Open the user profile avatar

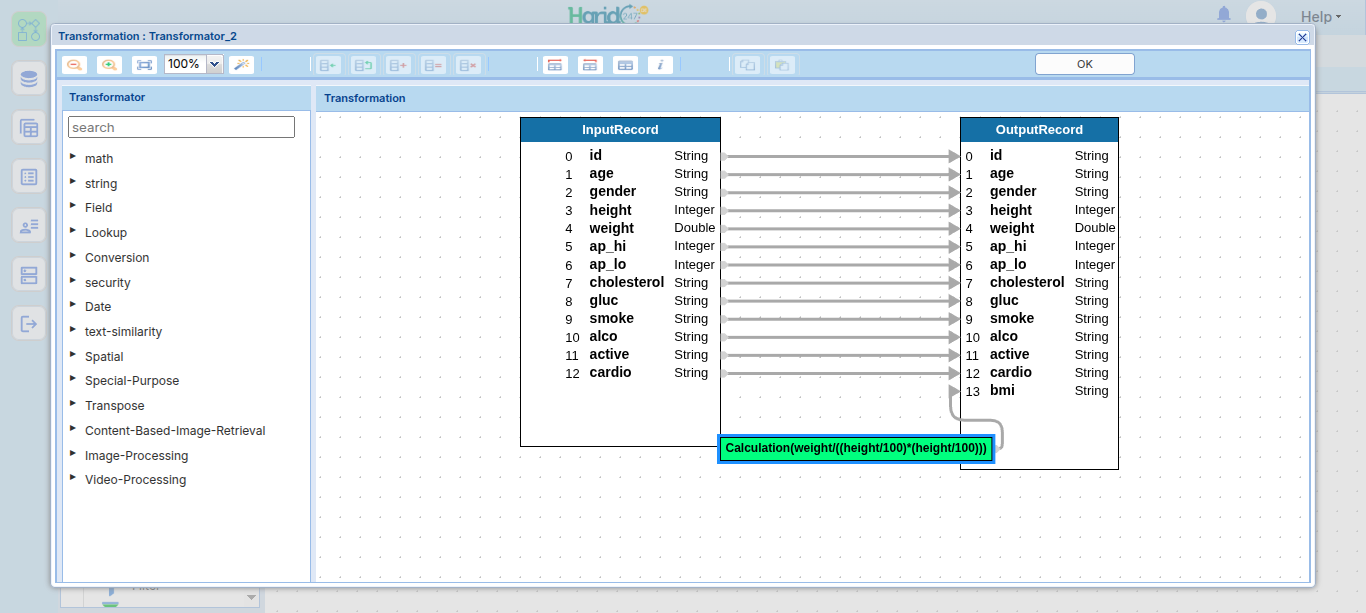(1261, 14)
